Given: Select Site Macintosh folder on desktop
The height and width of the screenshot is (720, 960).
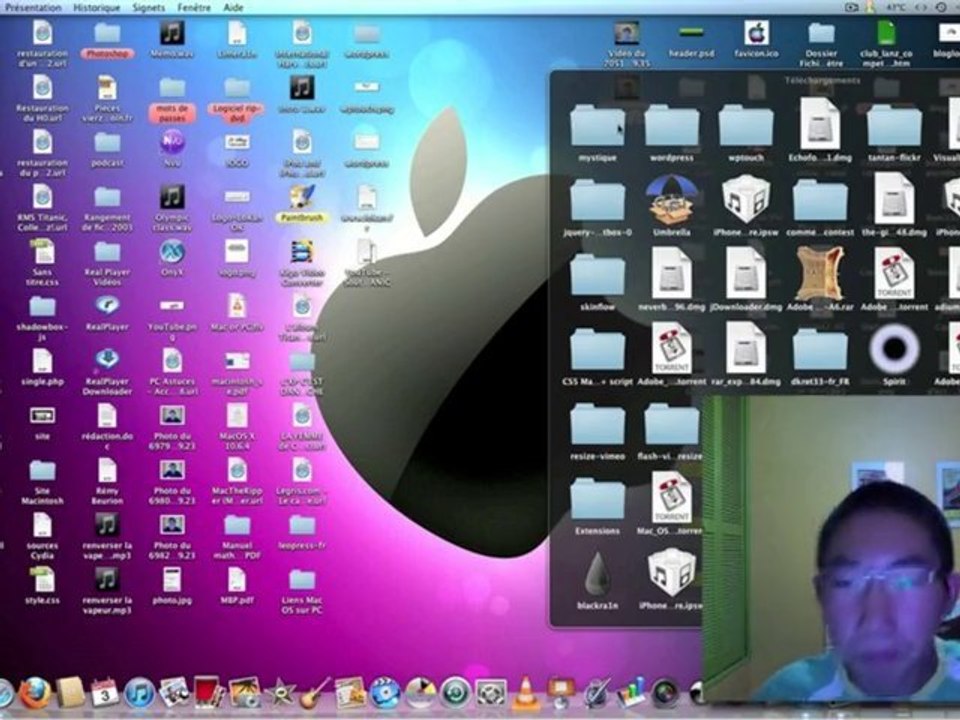Looking at the screenshot, I should pos(42,471).
